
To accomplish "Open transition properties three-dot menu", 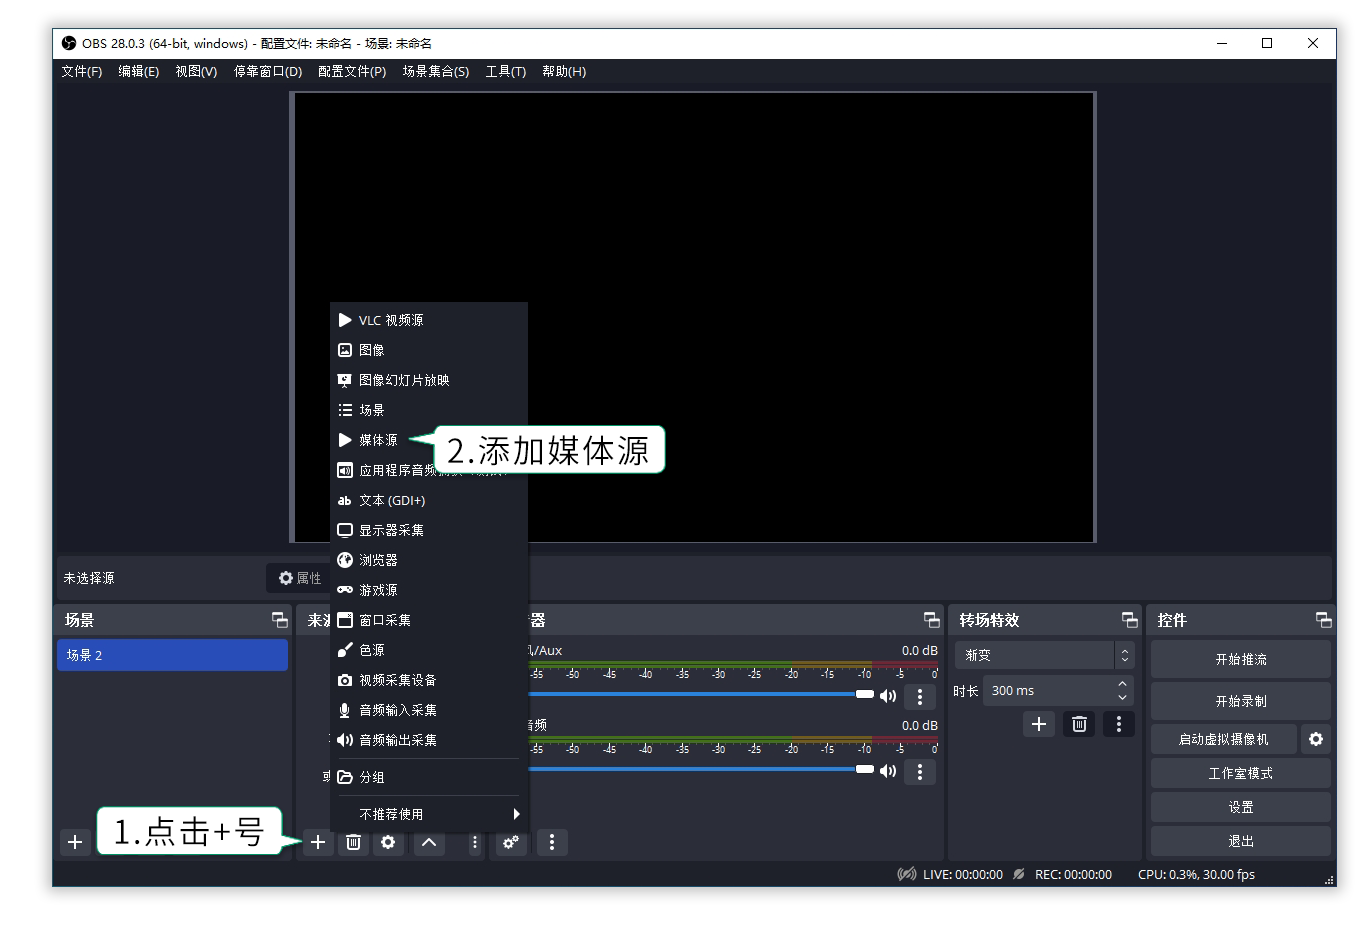I will point(1119,724).
